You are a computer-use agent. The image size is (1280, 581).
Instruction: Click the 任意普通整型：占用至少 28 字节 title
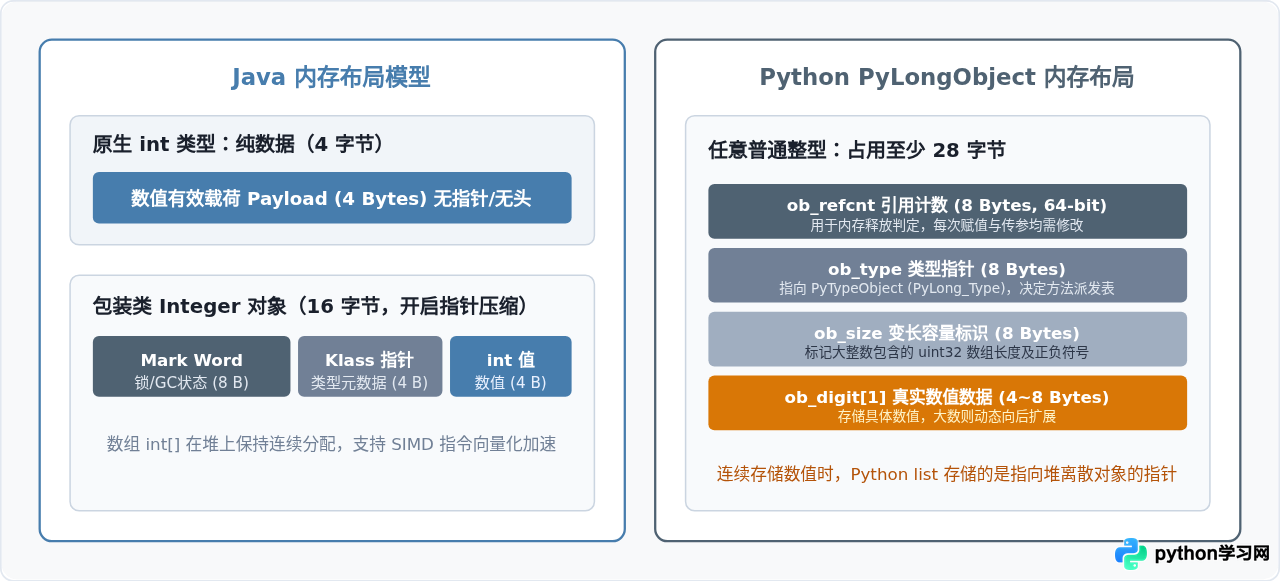point(857,150)
